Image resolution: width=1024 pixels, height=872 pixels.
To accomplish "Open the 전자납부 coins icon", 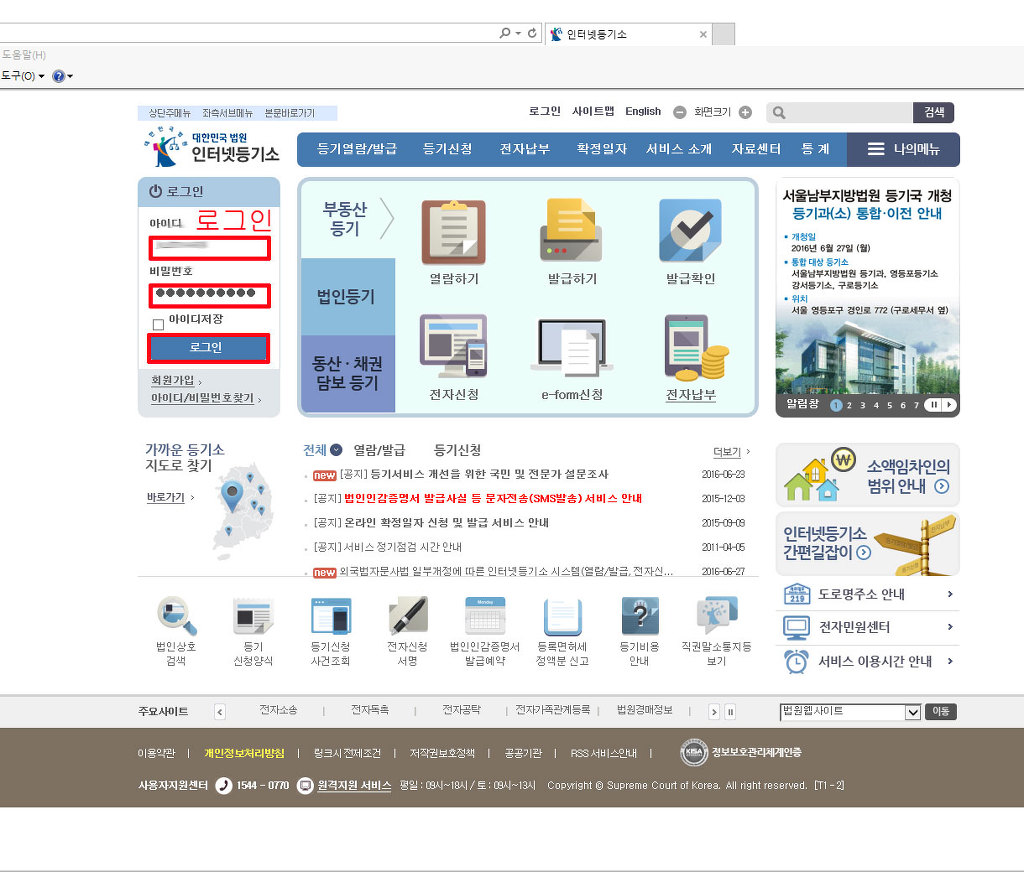I will pyautogui.click(x=696, y=347).
